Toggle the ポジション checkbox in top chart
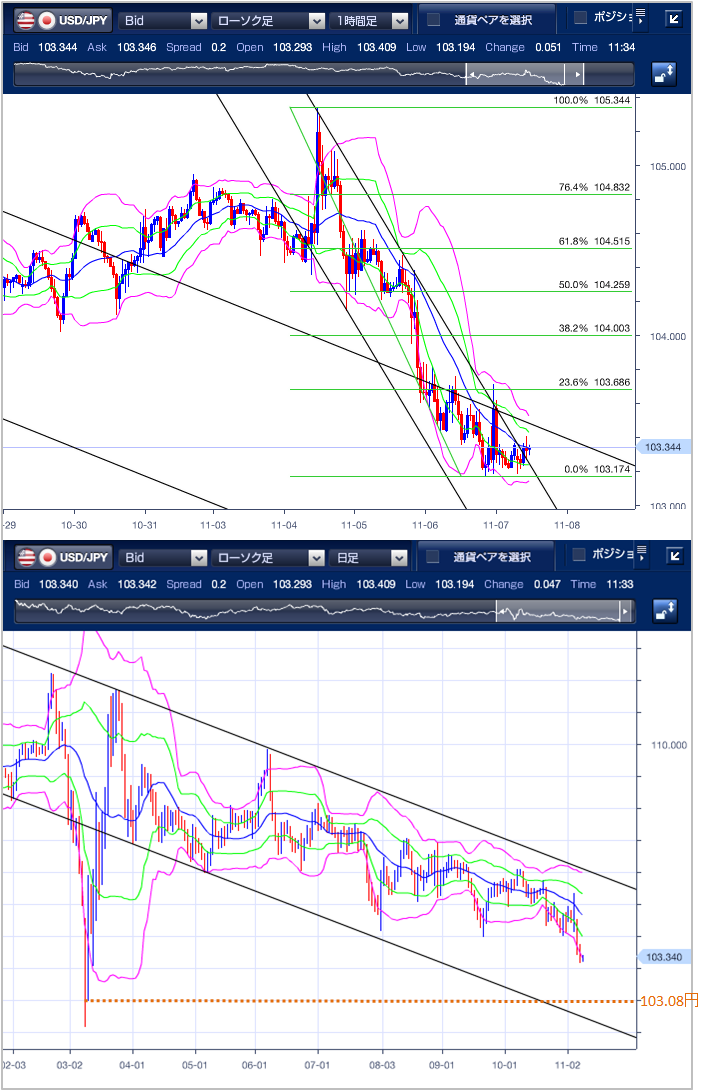Screen dimensions: 714x1091 [x=580, y=18]
